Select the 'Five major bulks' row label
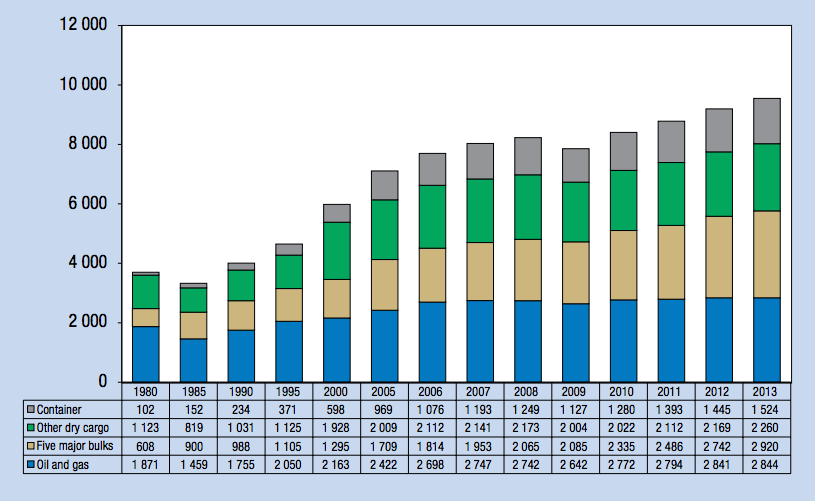The image size is (815, 501). [75, 446]
